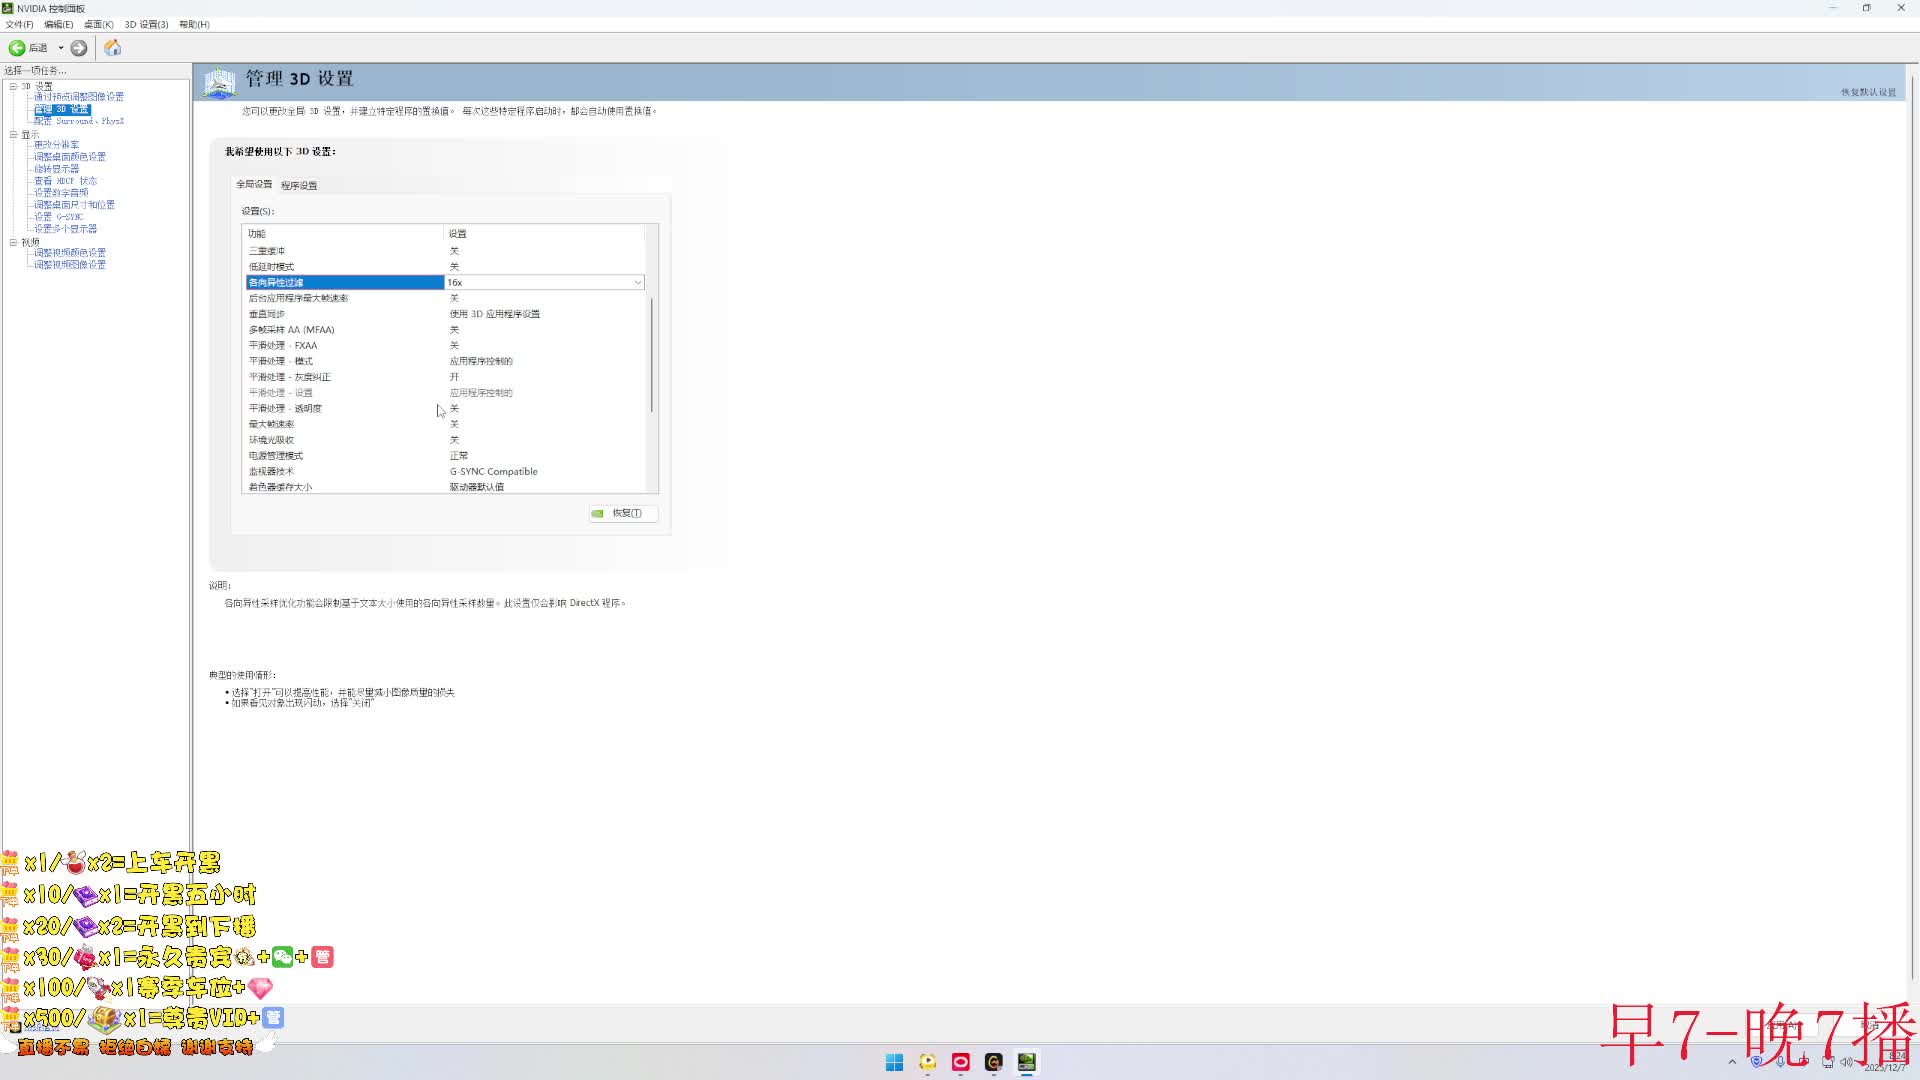
Task: Show hidden system tray icons chevron
Action: point(1732,1062)
